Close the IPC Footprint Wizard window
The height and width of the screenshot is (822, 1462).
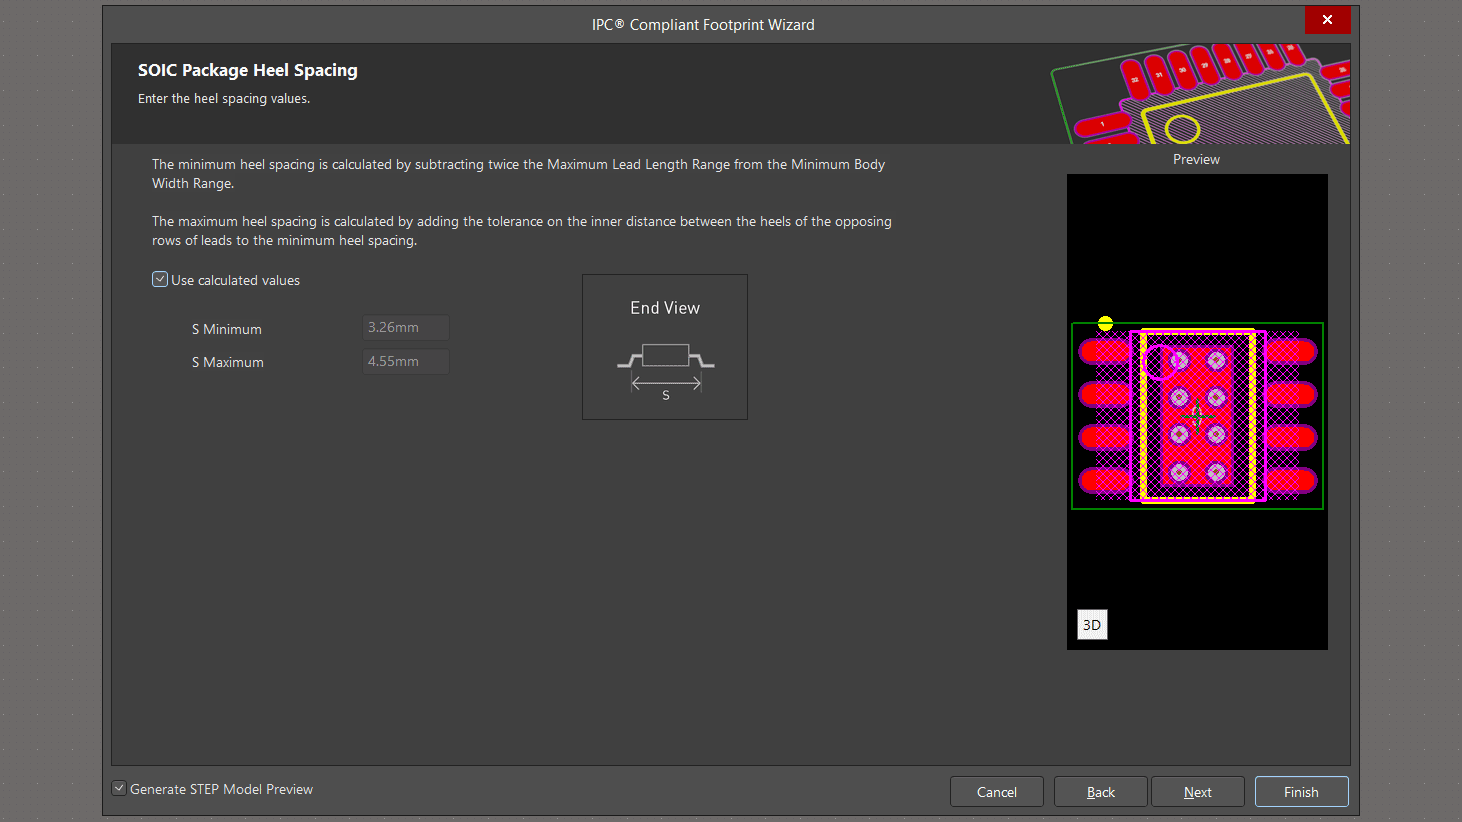(x=1327, y=20)
